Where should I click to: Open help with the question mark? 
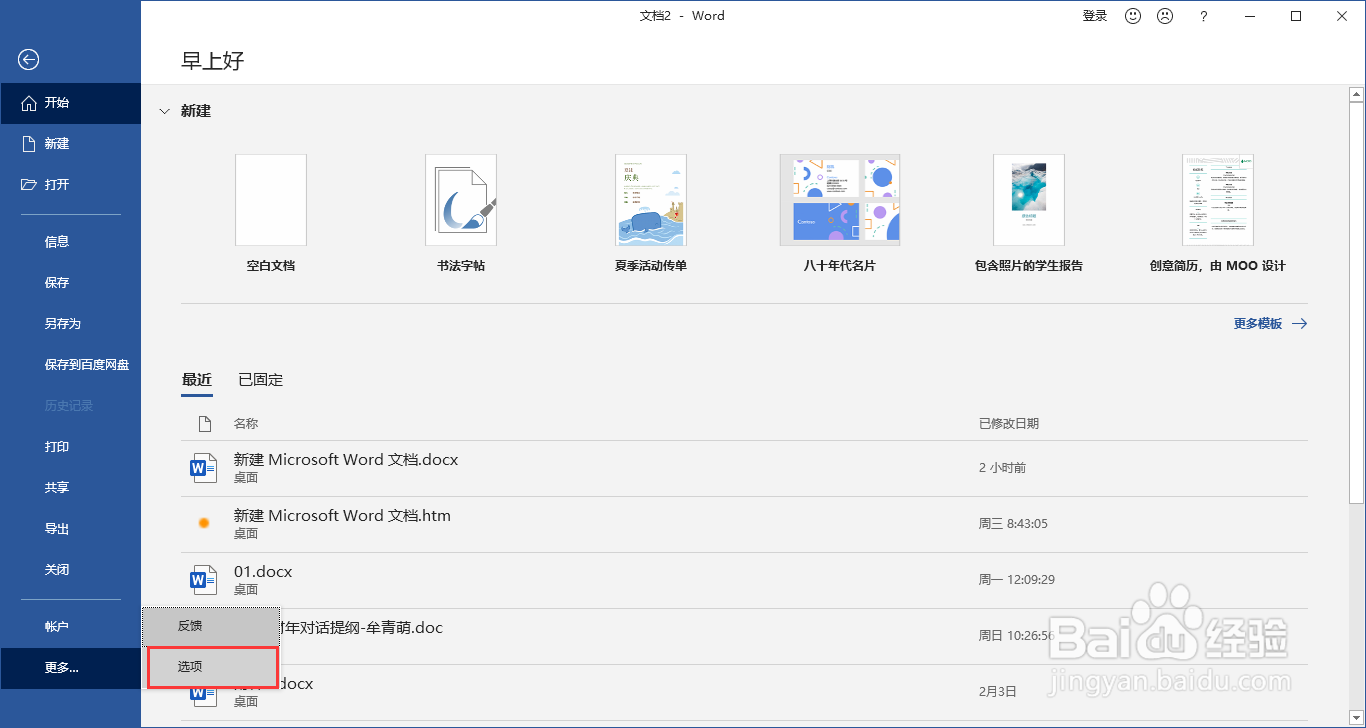pos(1204,16)
